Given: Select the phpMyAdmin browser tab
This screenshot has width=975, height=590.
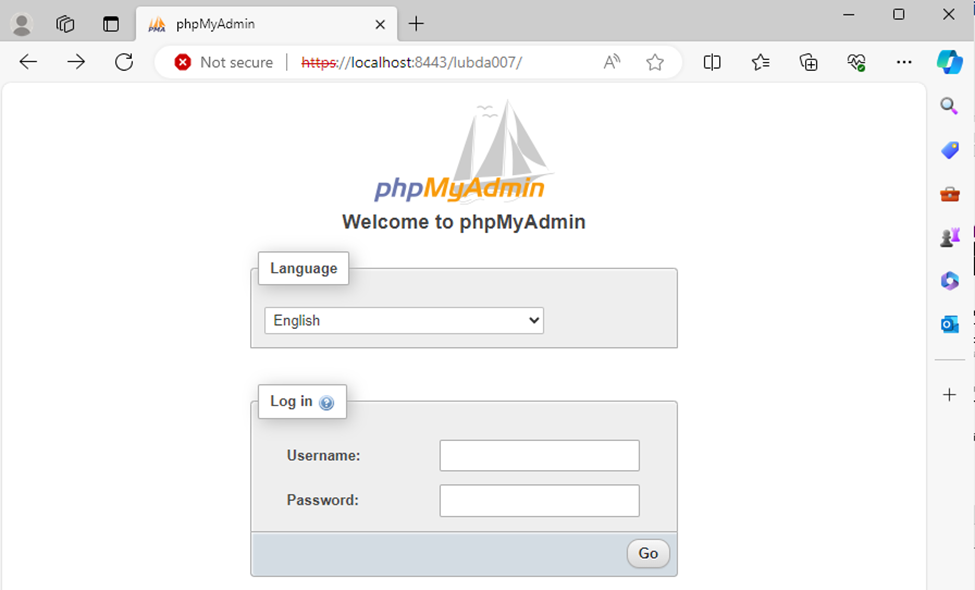Looking at the screenshot, I should [x=267, y=24].
